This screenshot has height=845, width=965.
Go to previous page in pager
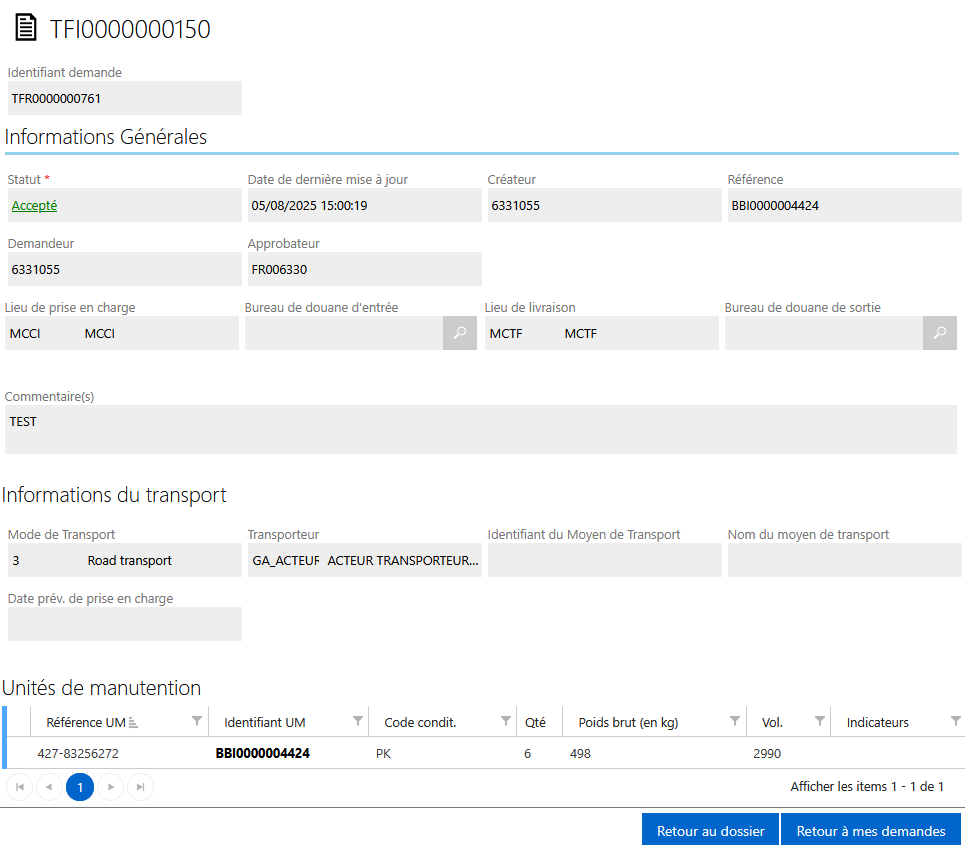click(49, 787)
